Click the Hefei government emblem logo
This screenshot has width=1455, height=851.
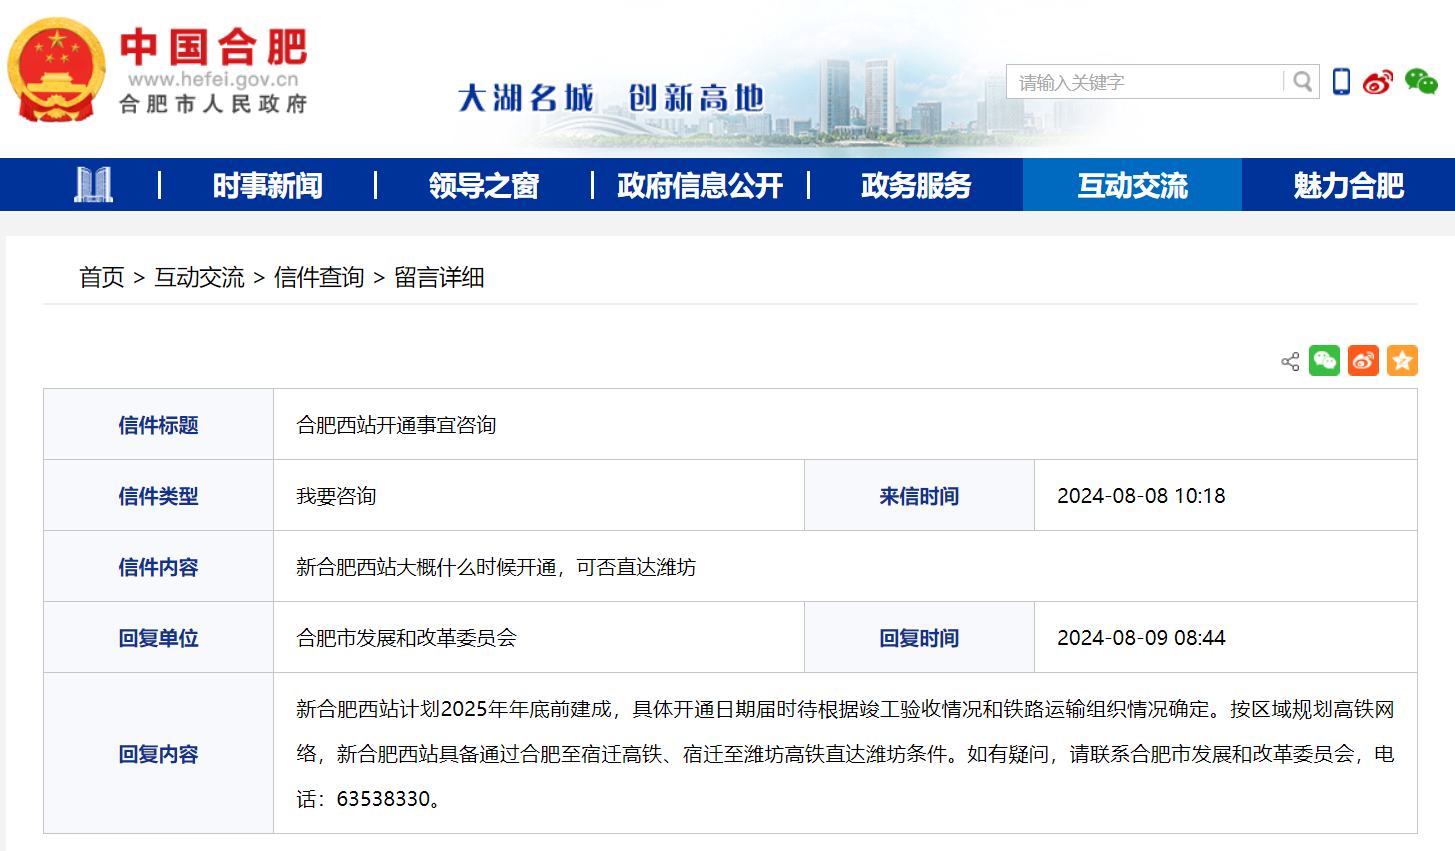pos(56,70)
